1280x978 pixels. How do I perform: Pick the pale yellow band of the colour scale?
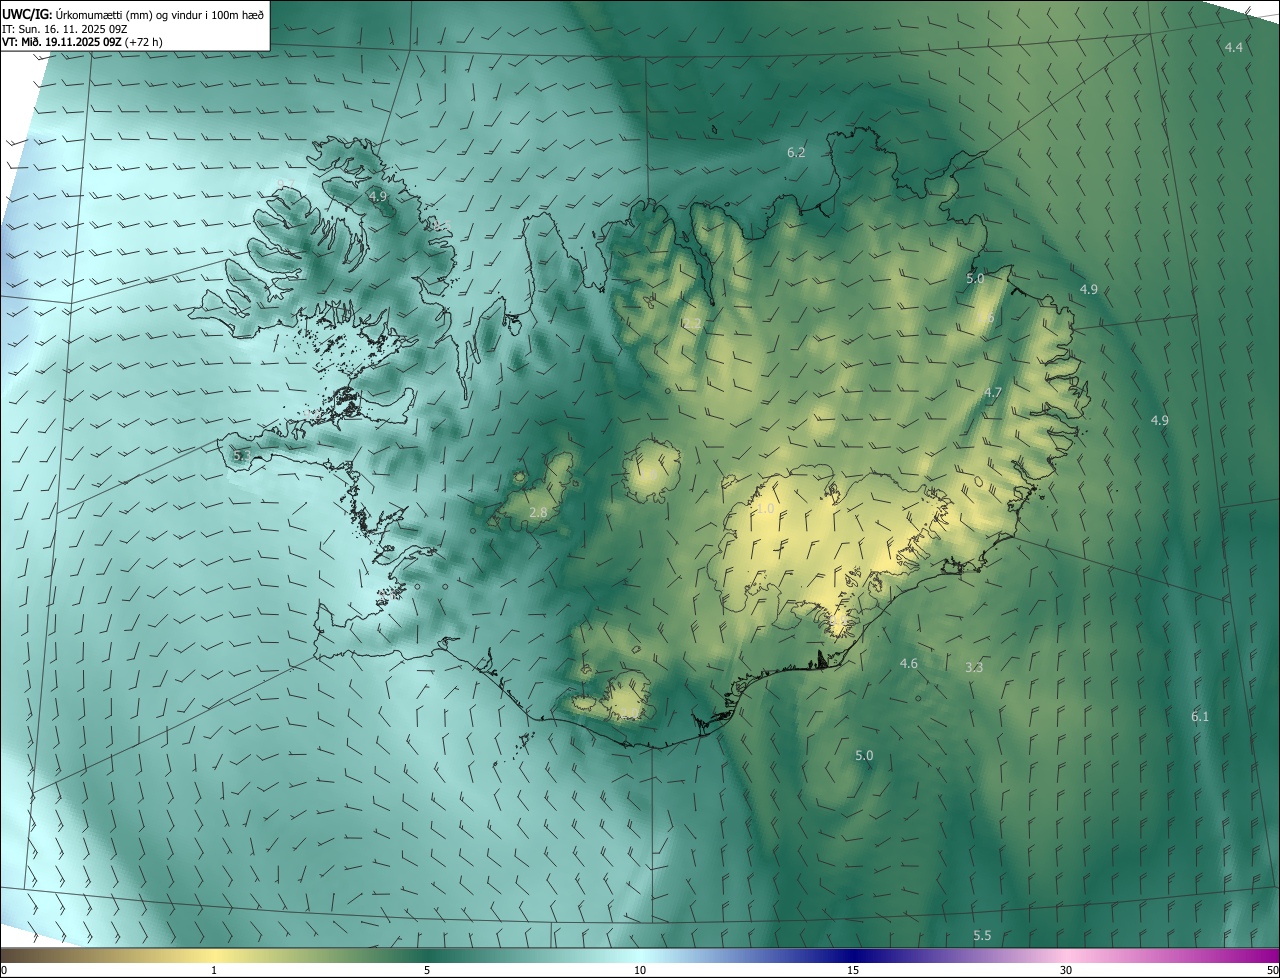tap(214, 955)
